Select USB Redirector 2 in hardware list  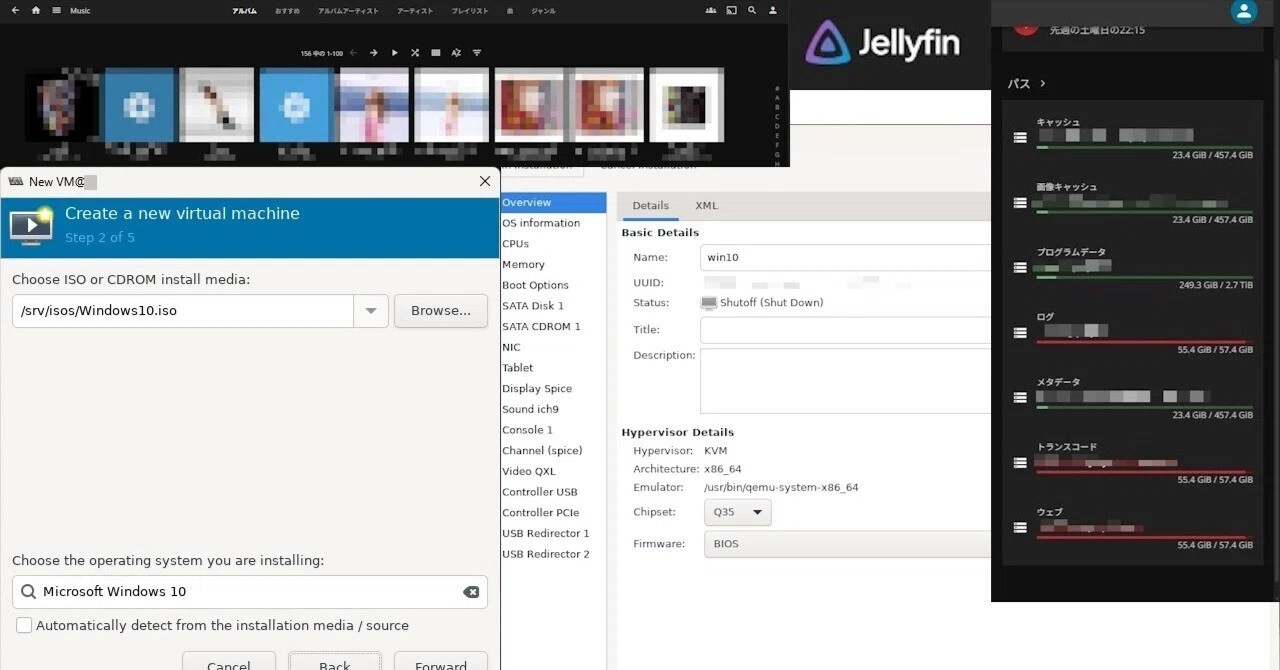(x=553, y=554)
